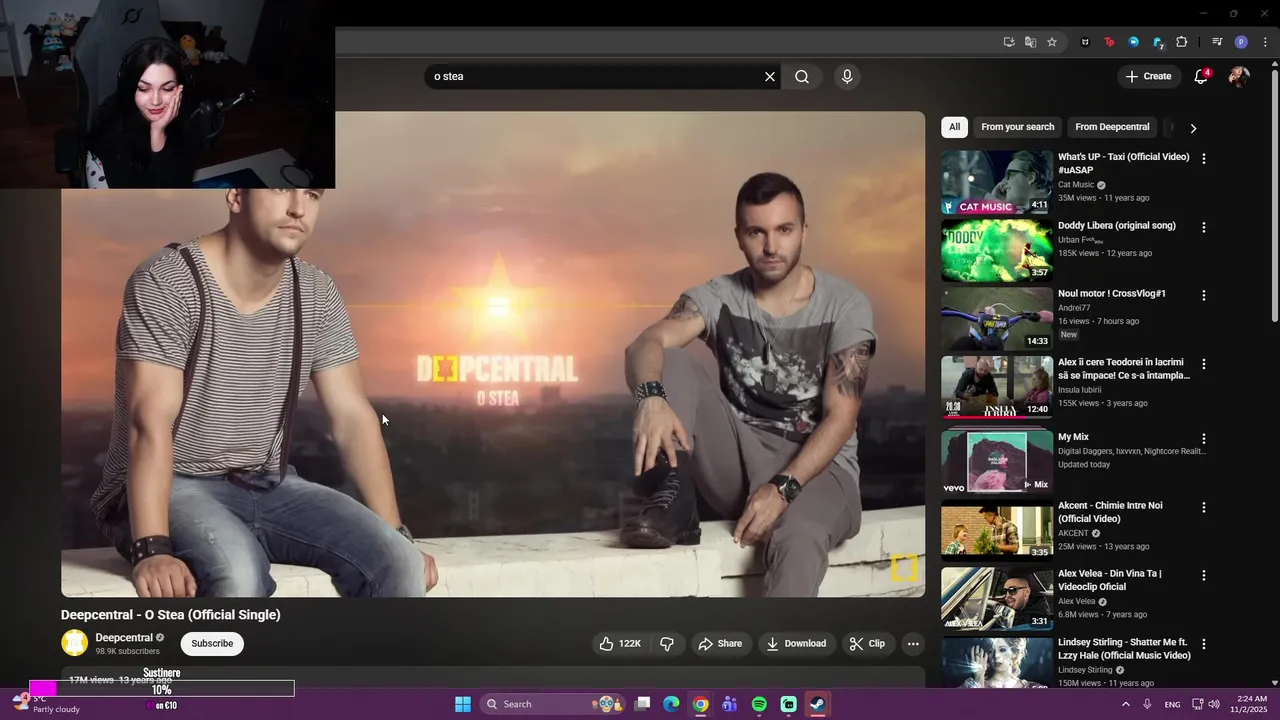
Task: Show hidden system tray icons
Action: [x=1125, y=704]
